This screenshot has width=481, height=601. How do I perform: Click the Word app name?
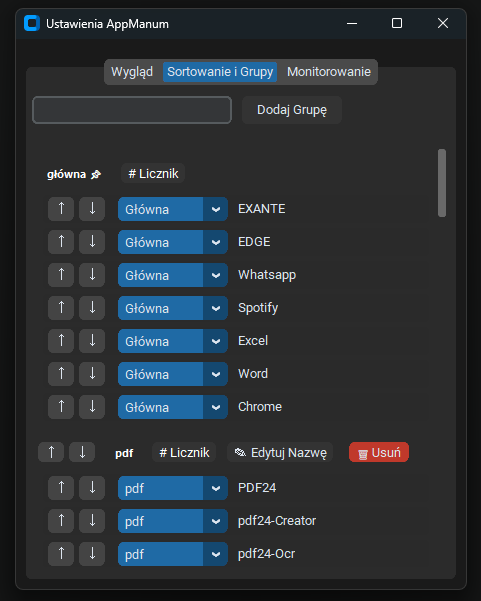pos(253,374)
